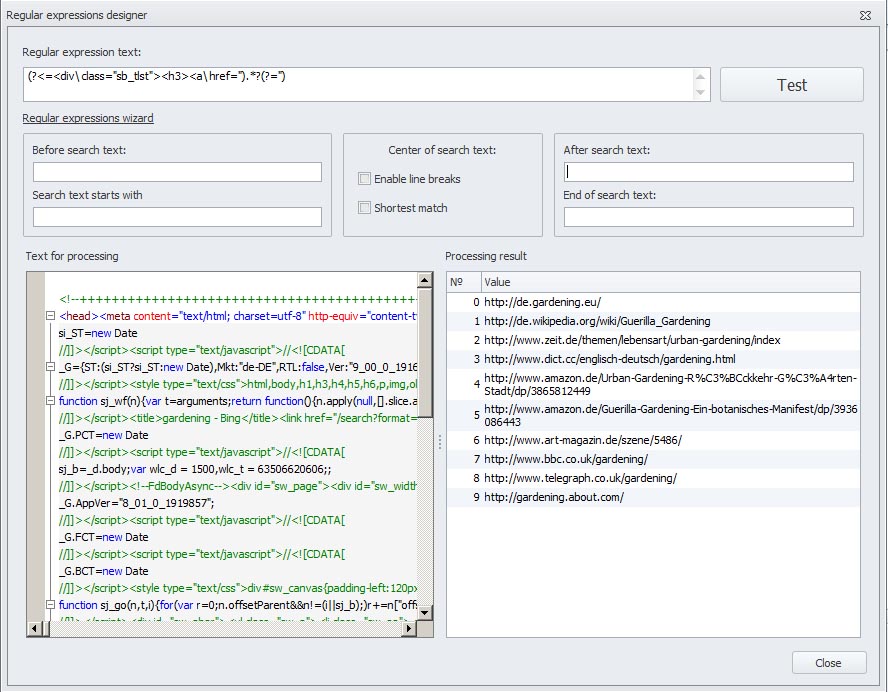
Task: Click the code editor's scroll down arrow
Action: point(425,613)
